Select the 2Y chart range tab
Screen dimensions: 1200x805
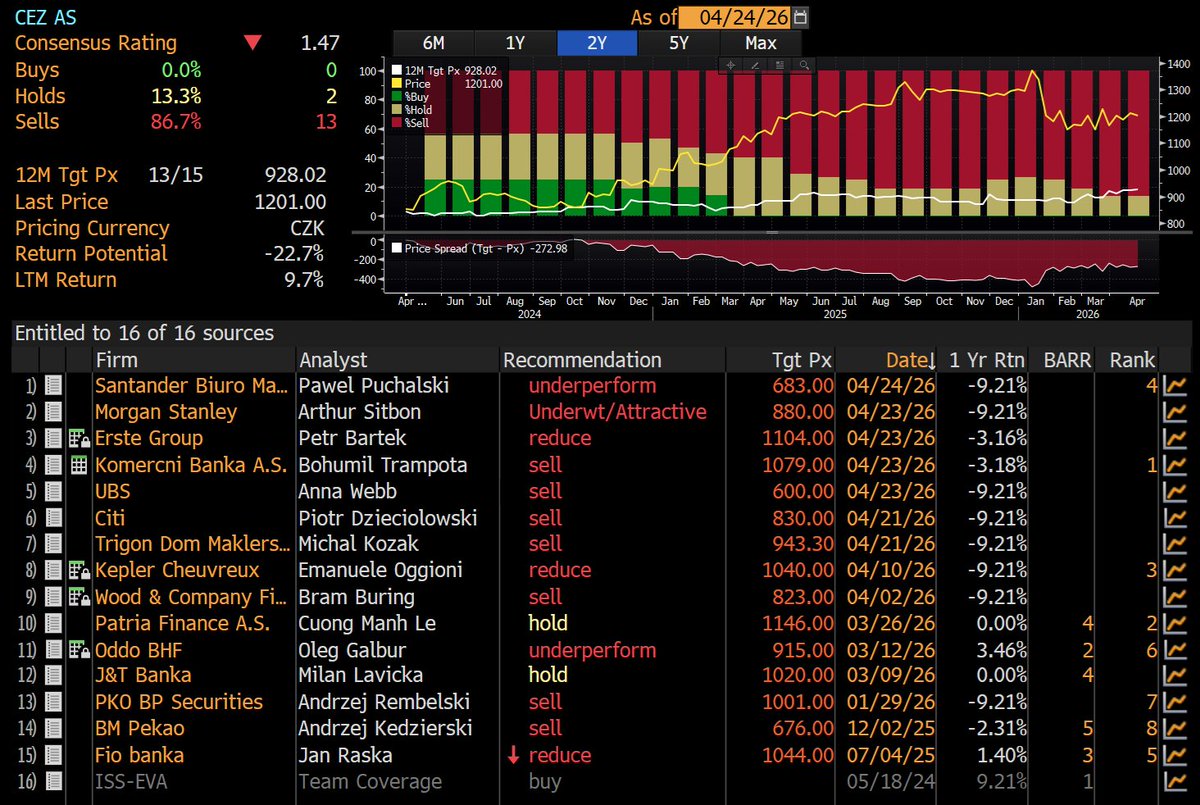point(597,43)
